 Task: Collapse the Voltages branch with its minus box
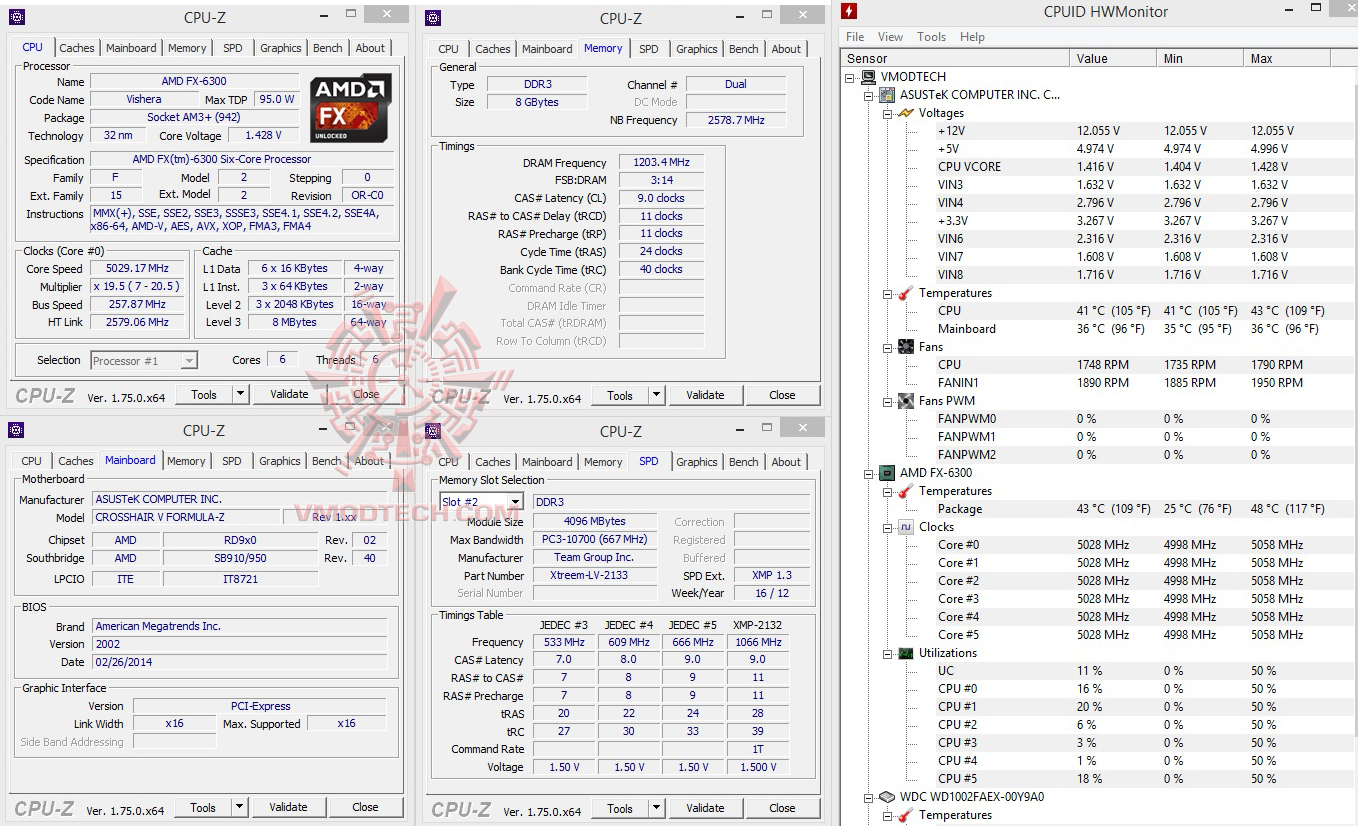pos(888,113)
